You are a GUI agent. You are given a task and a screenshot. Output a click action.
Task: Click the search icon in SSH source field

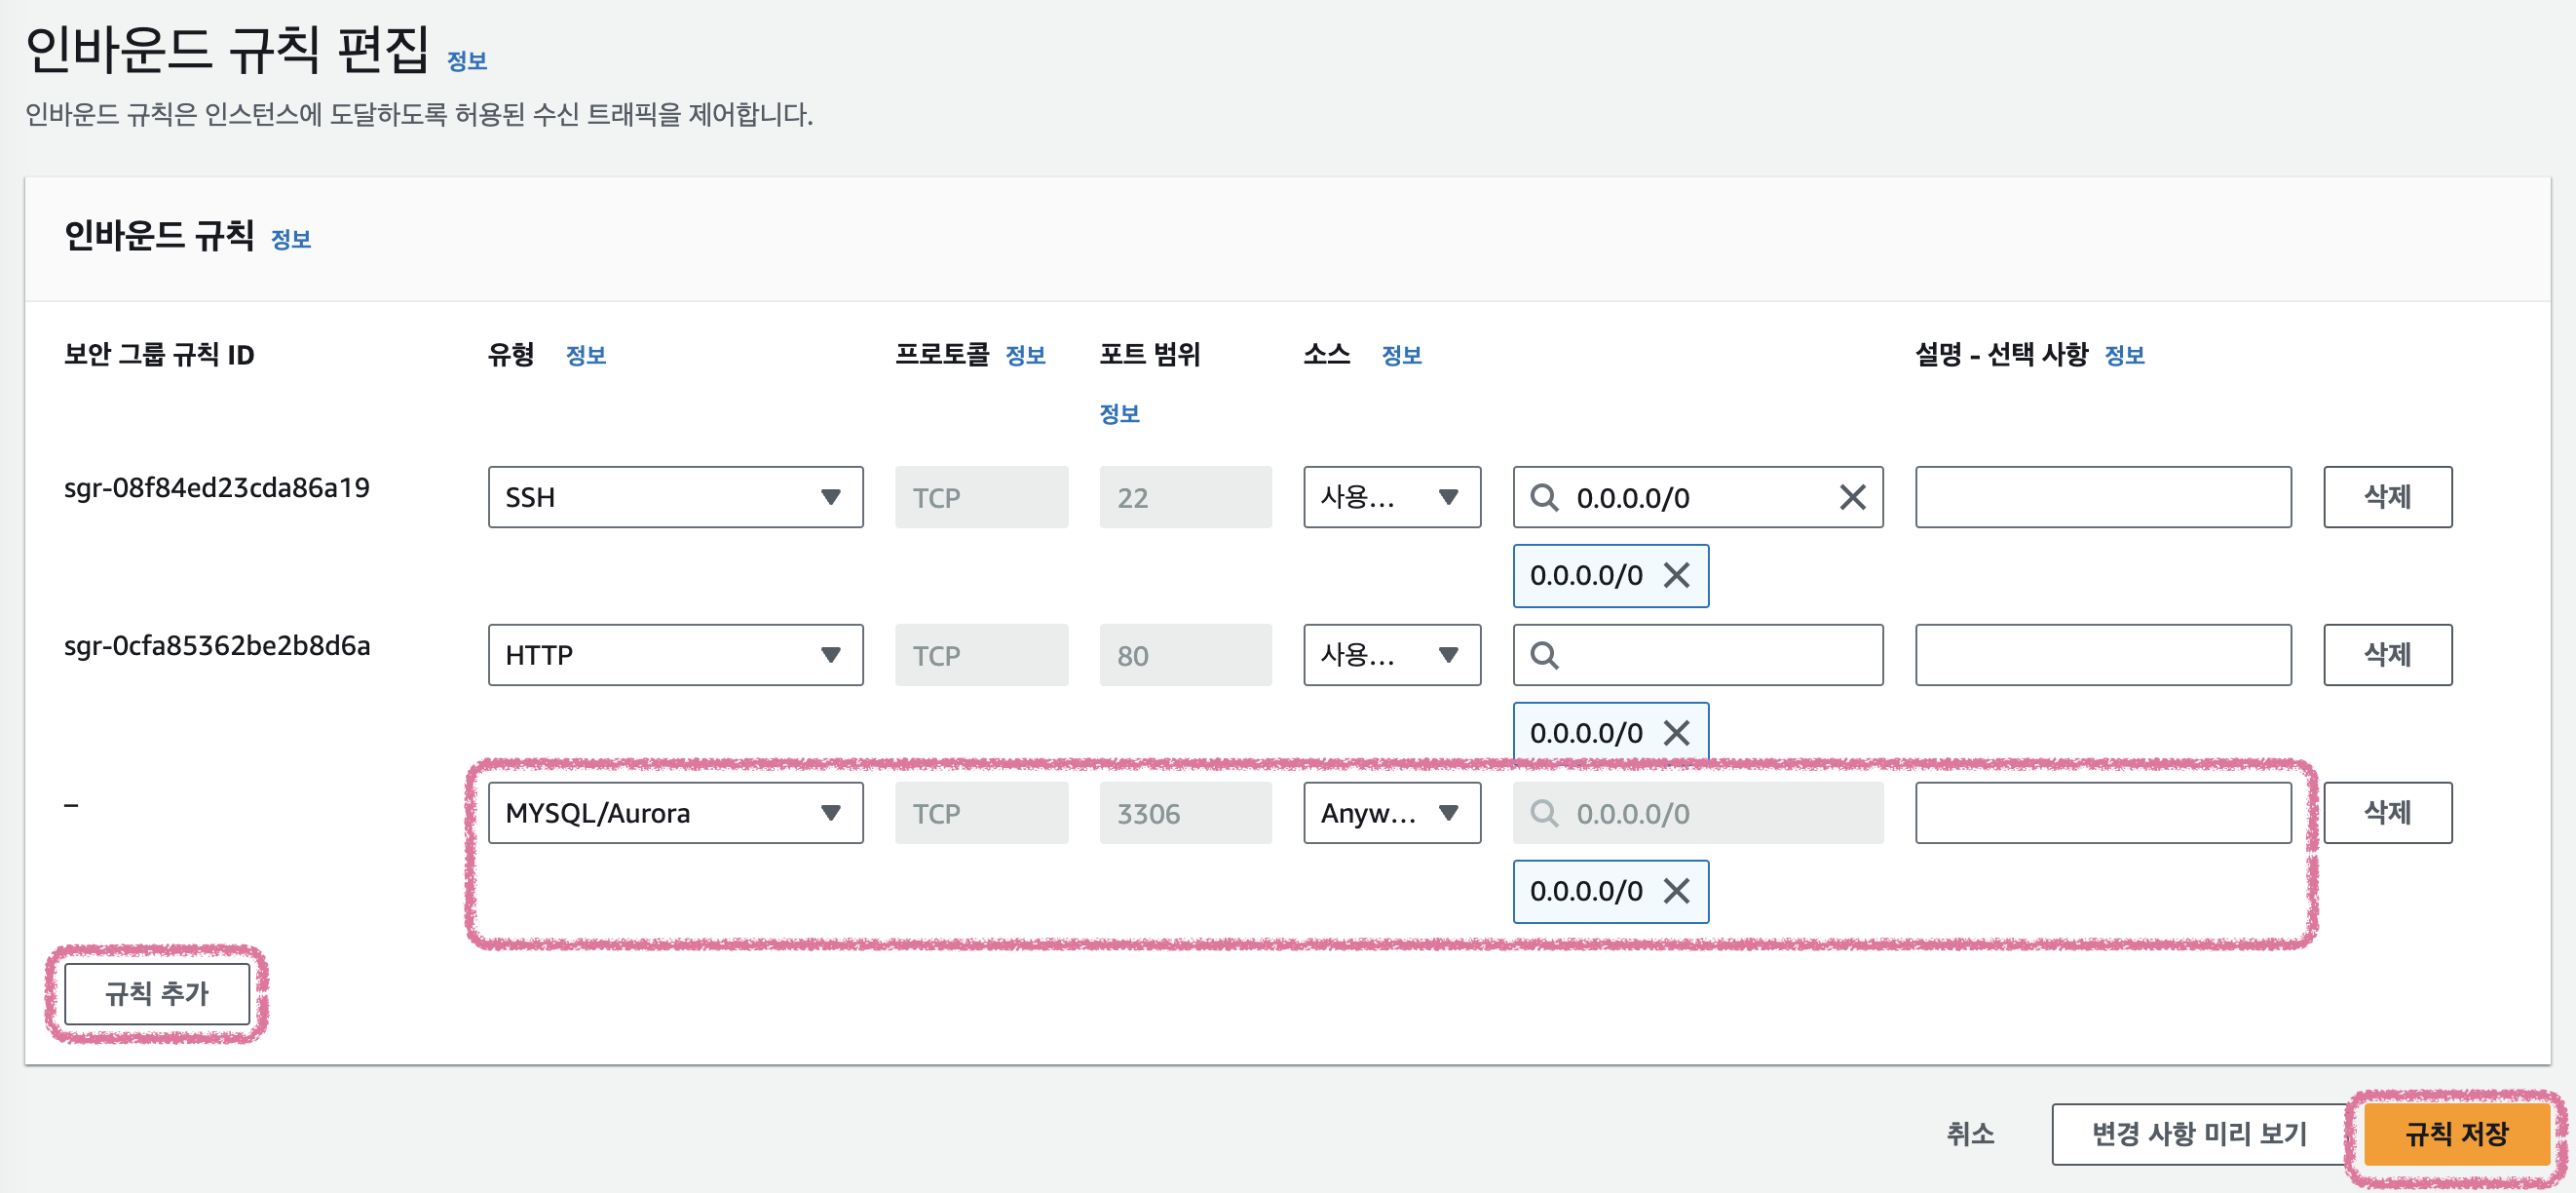click(1544, 497)
